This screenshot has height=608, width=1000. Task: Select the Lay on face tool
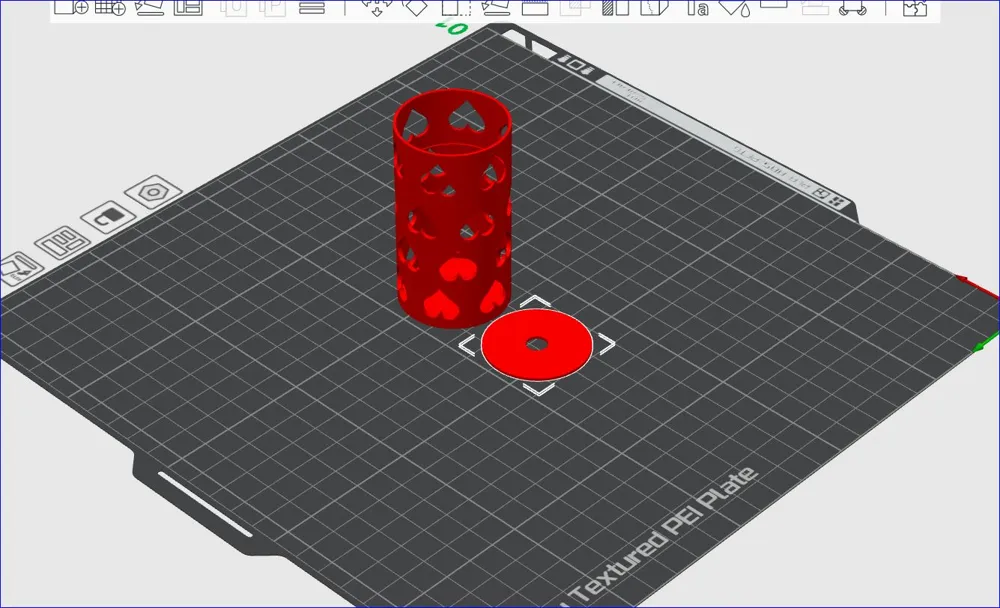point(496,8)
